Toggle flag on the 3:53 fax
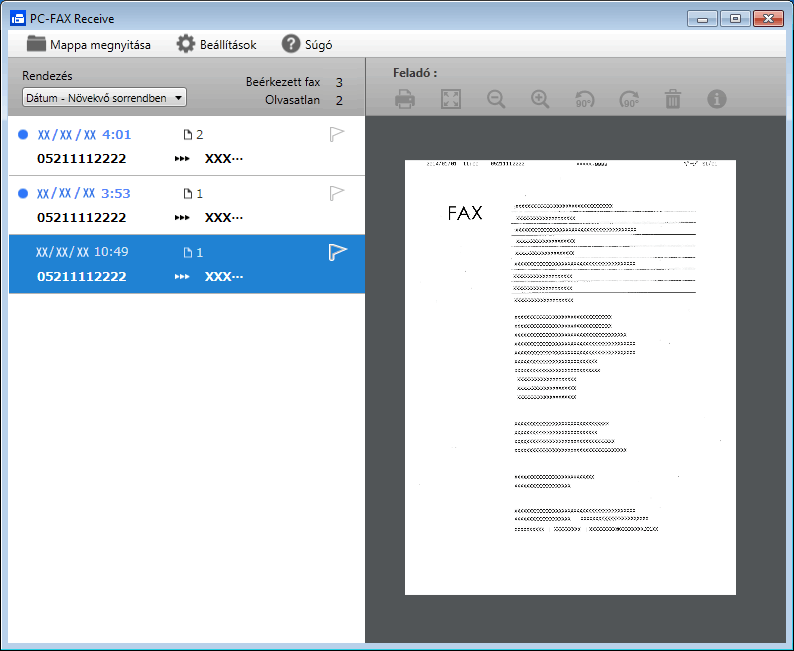This screenshot has height=651, width=794. tap(337, 193)
